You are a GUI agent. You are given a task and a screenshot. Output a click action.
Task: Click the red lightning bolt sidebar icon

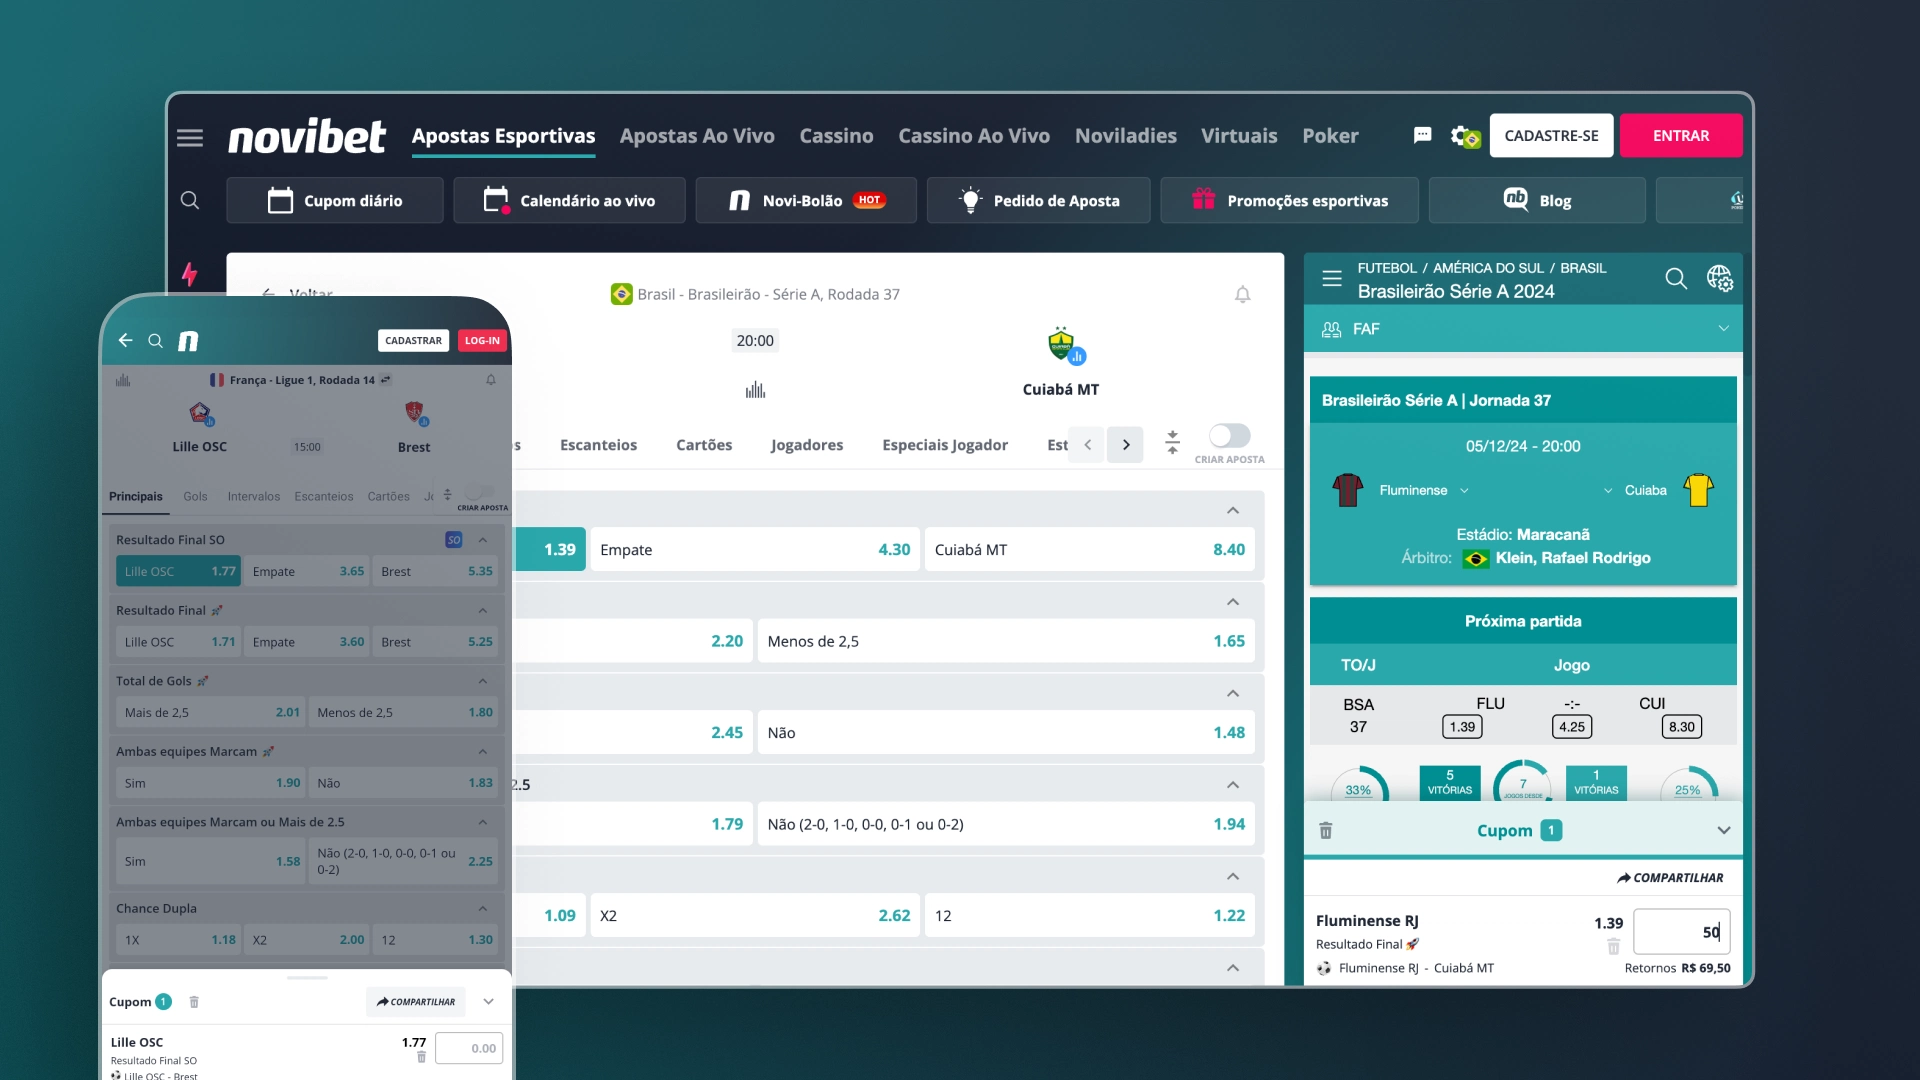(x=189, y=274)
